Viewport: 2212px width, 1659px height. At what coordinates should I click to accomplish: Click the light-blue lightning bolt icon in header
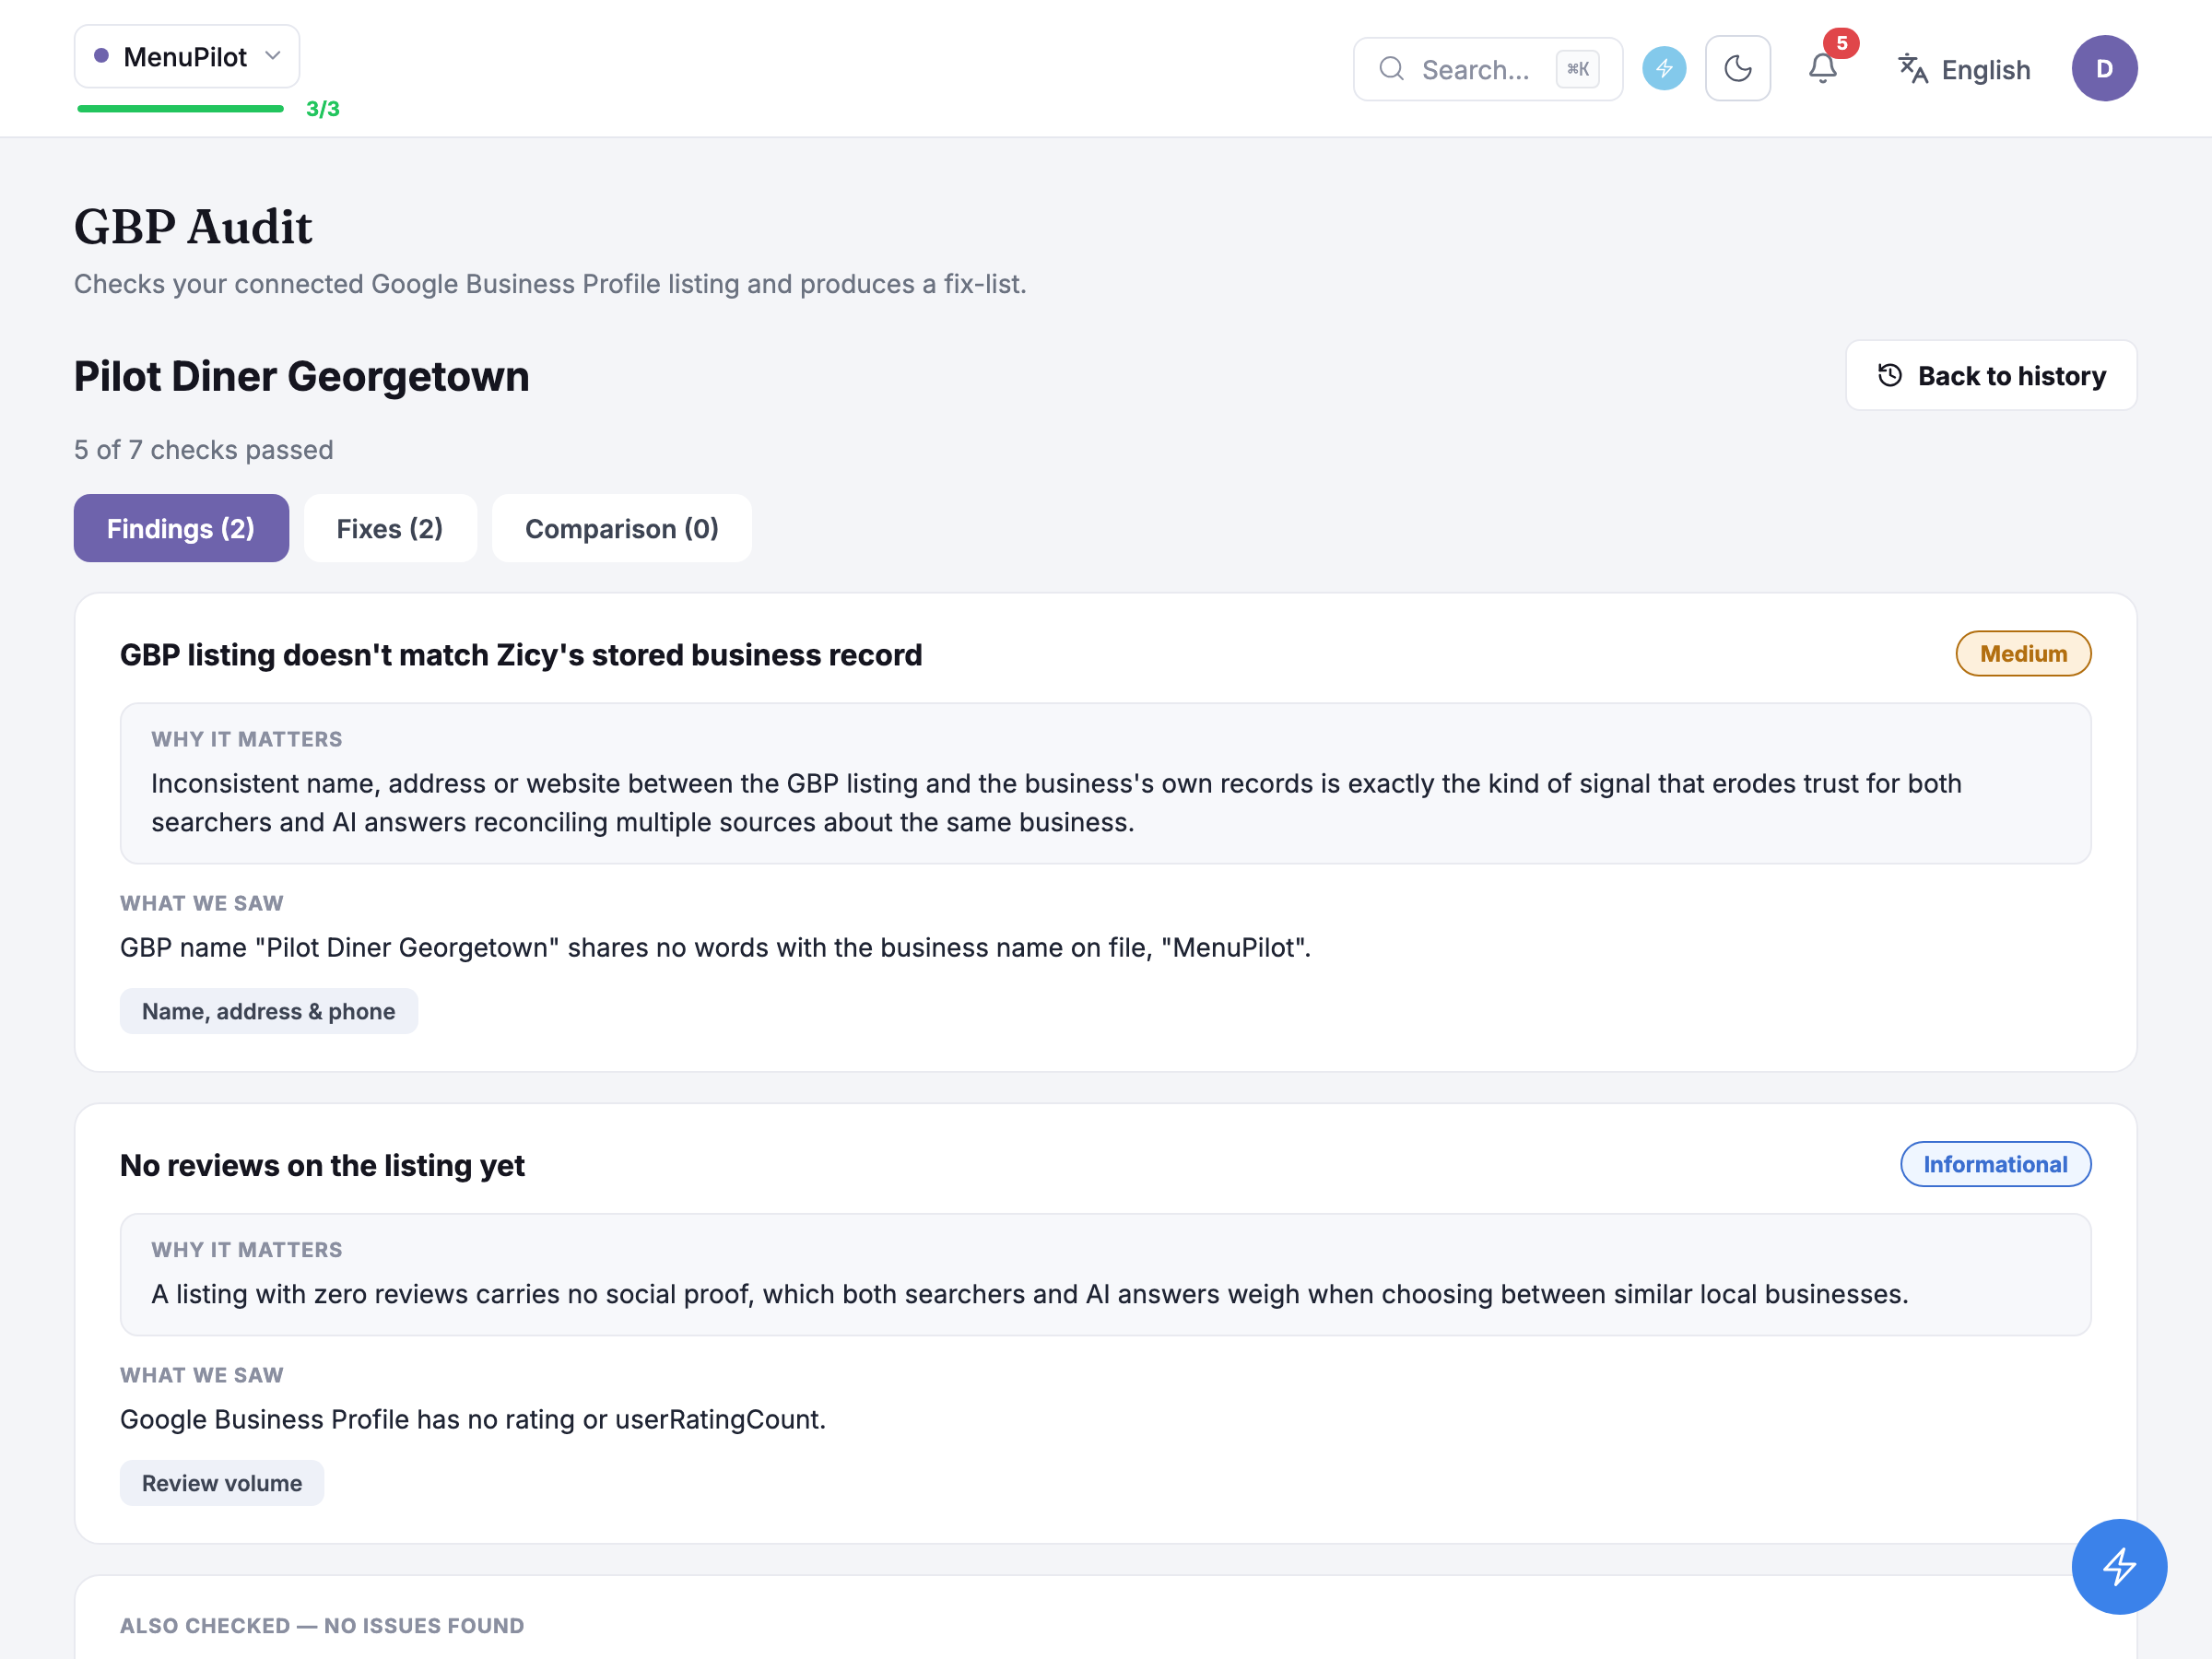pyautogui.click(x=1664, y=69)
